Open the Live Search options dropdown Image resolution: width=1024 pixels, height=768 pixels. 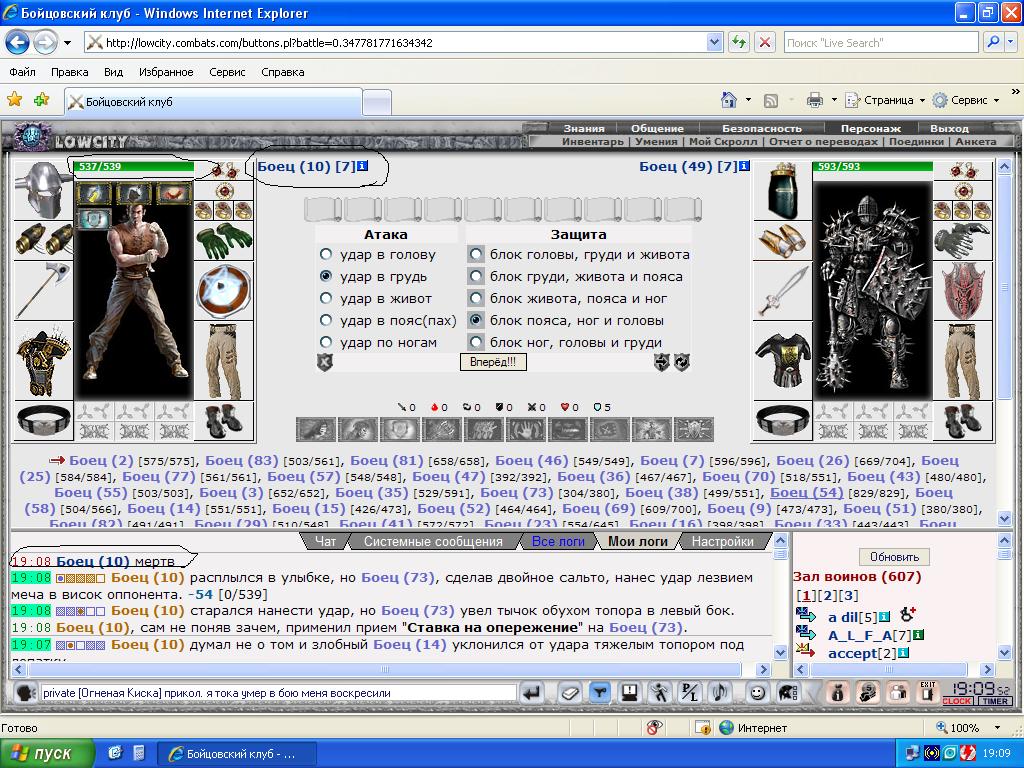point(1010,42)
